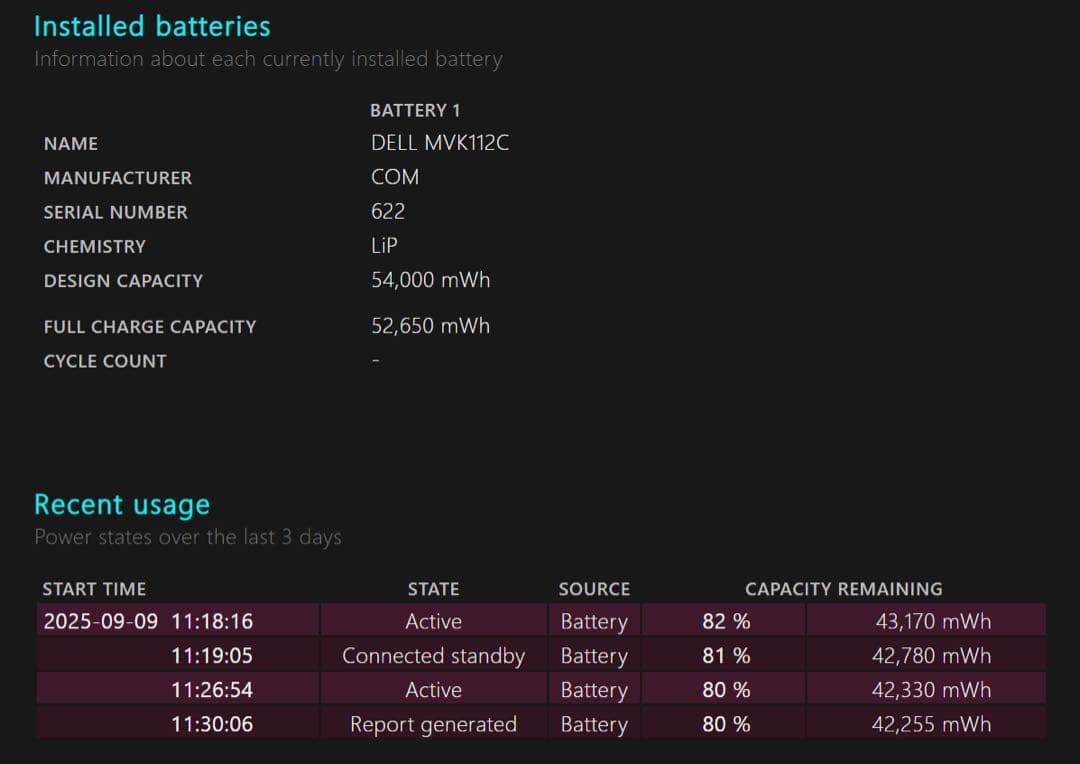Select the 52,650 mWh full charge value
This screenshot has width=1080, height=765.
pyautogui.click(x=430, y=326)
